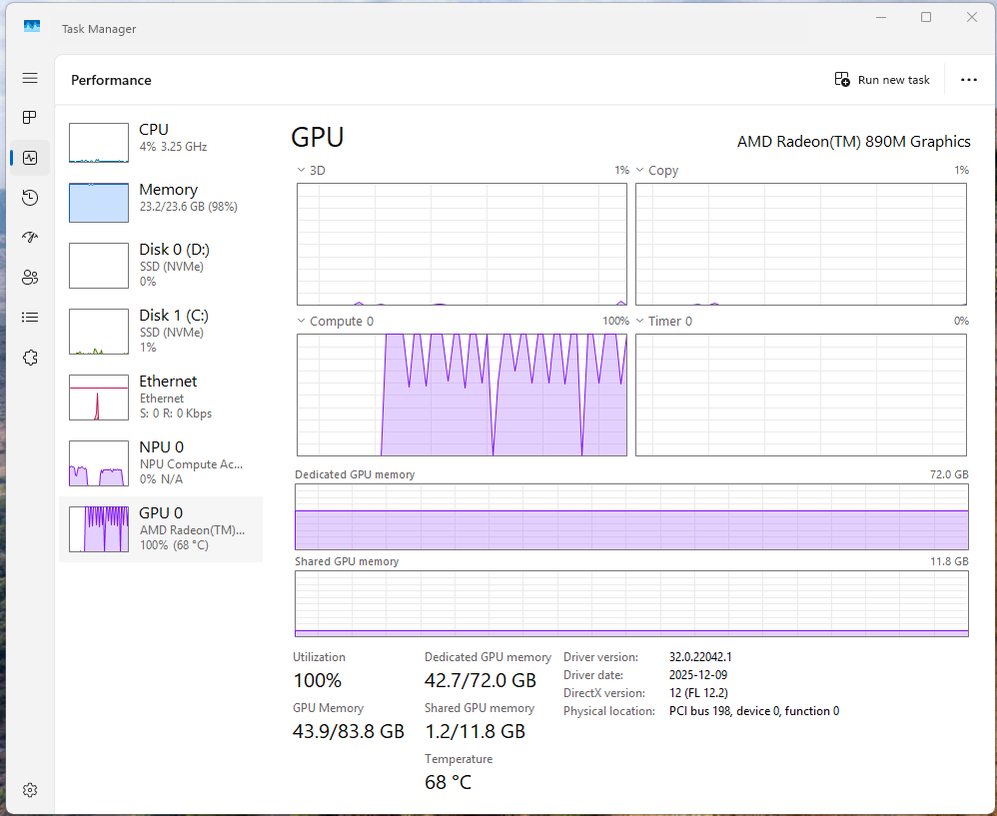Screen dimensions: 997x816
Task: Click the 3D engine graph area
Action: click(x=462, y=244)
